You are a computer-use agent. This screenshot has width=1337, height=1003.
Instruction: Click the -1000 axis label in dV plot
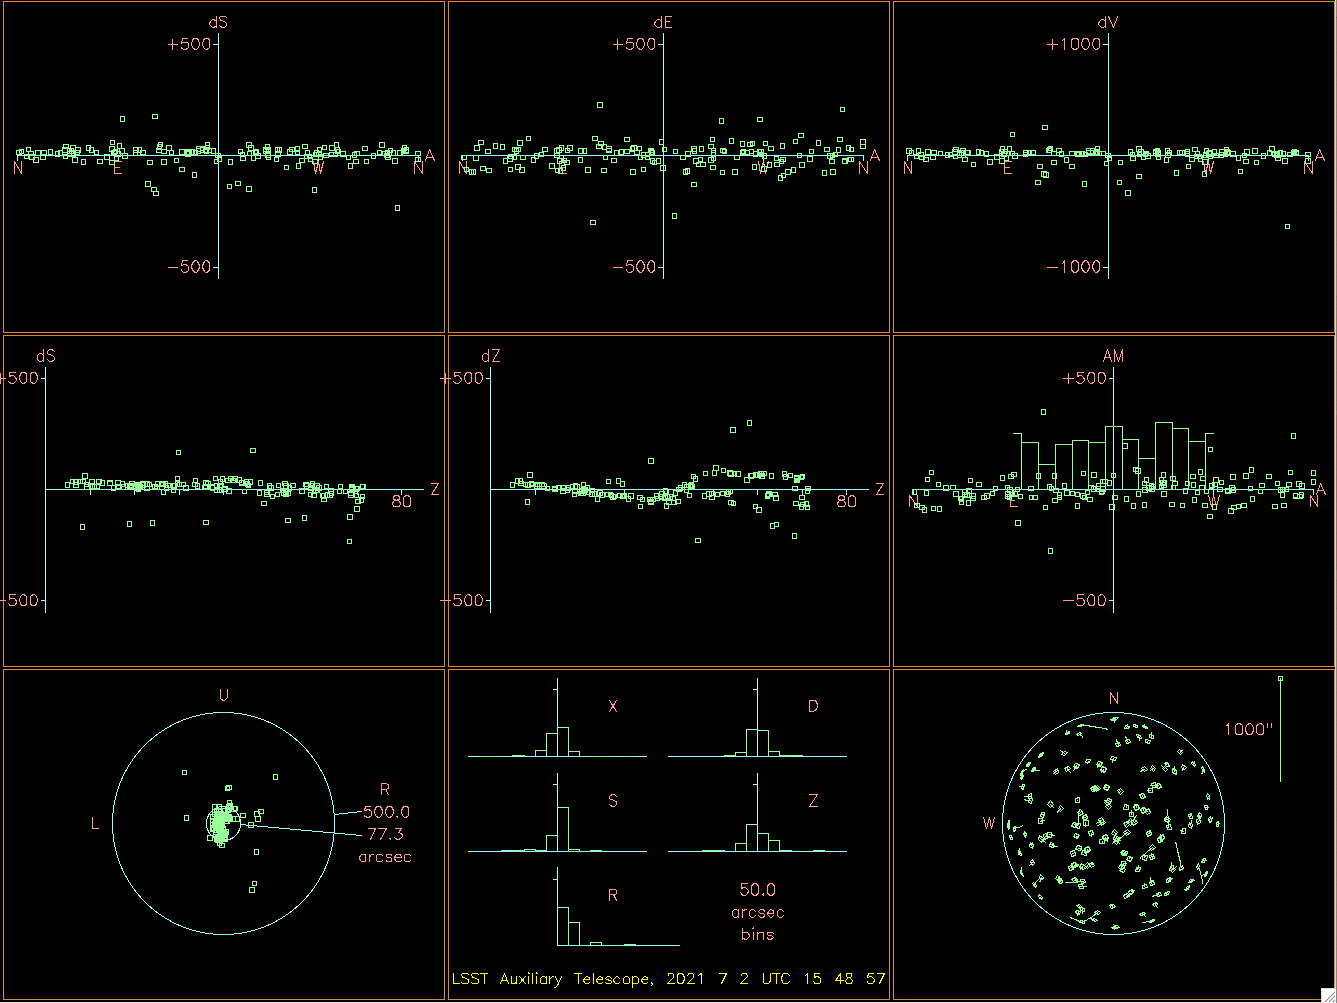coord(1073,267)
